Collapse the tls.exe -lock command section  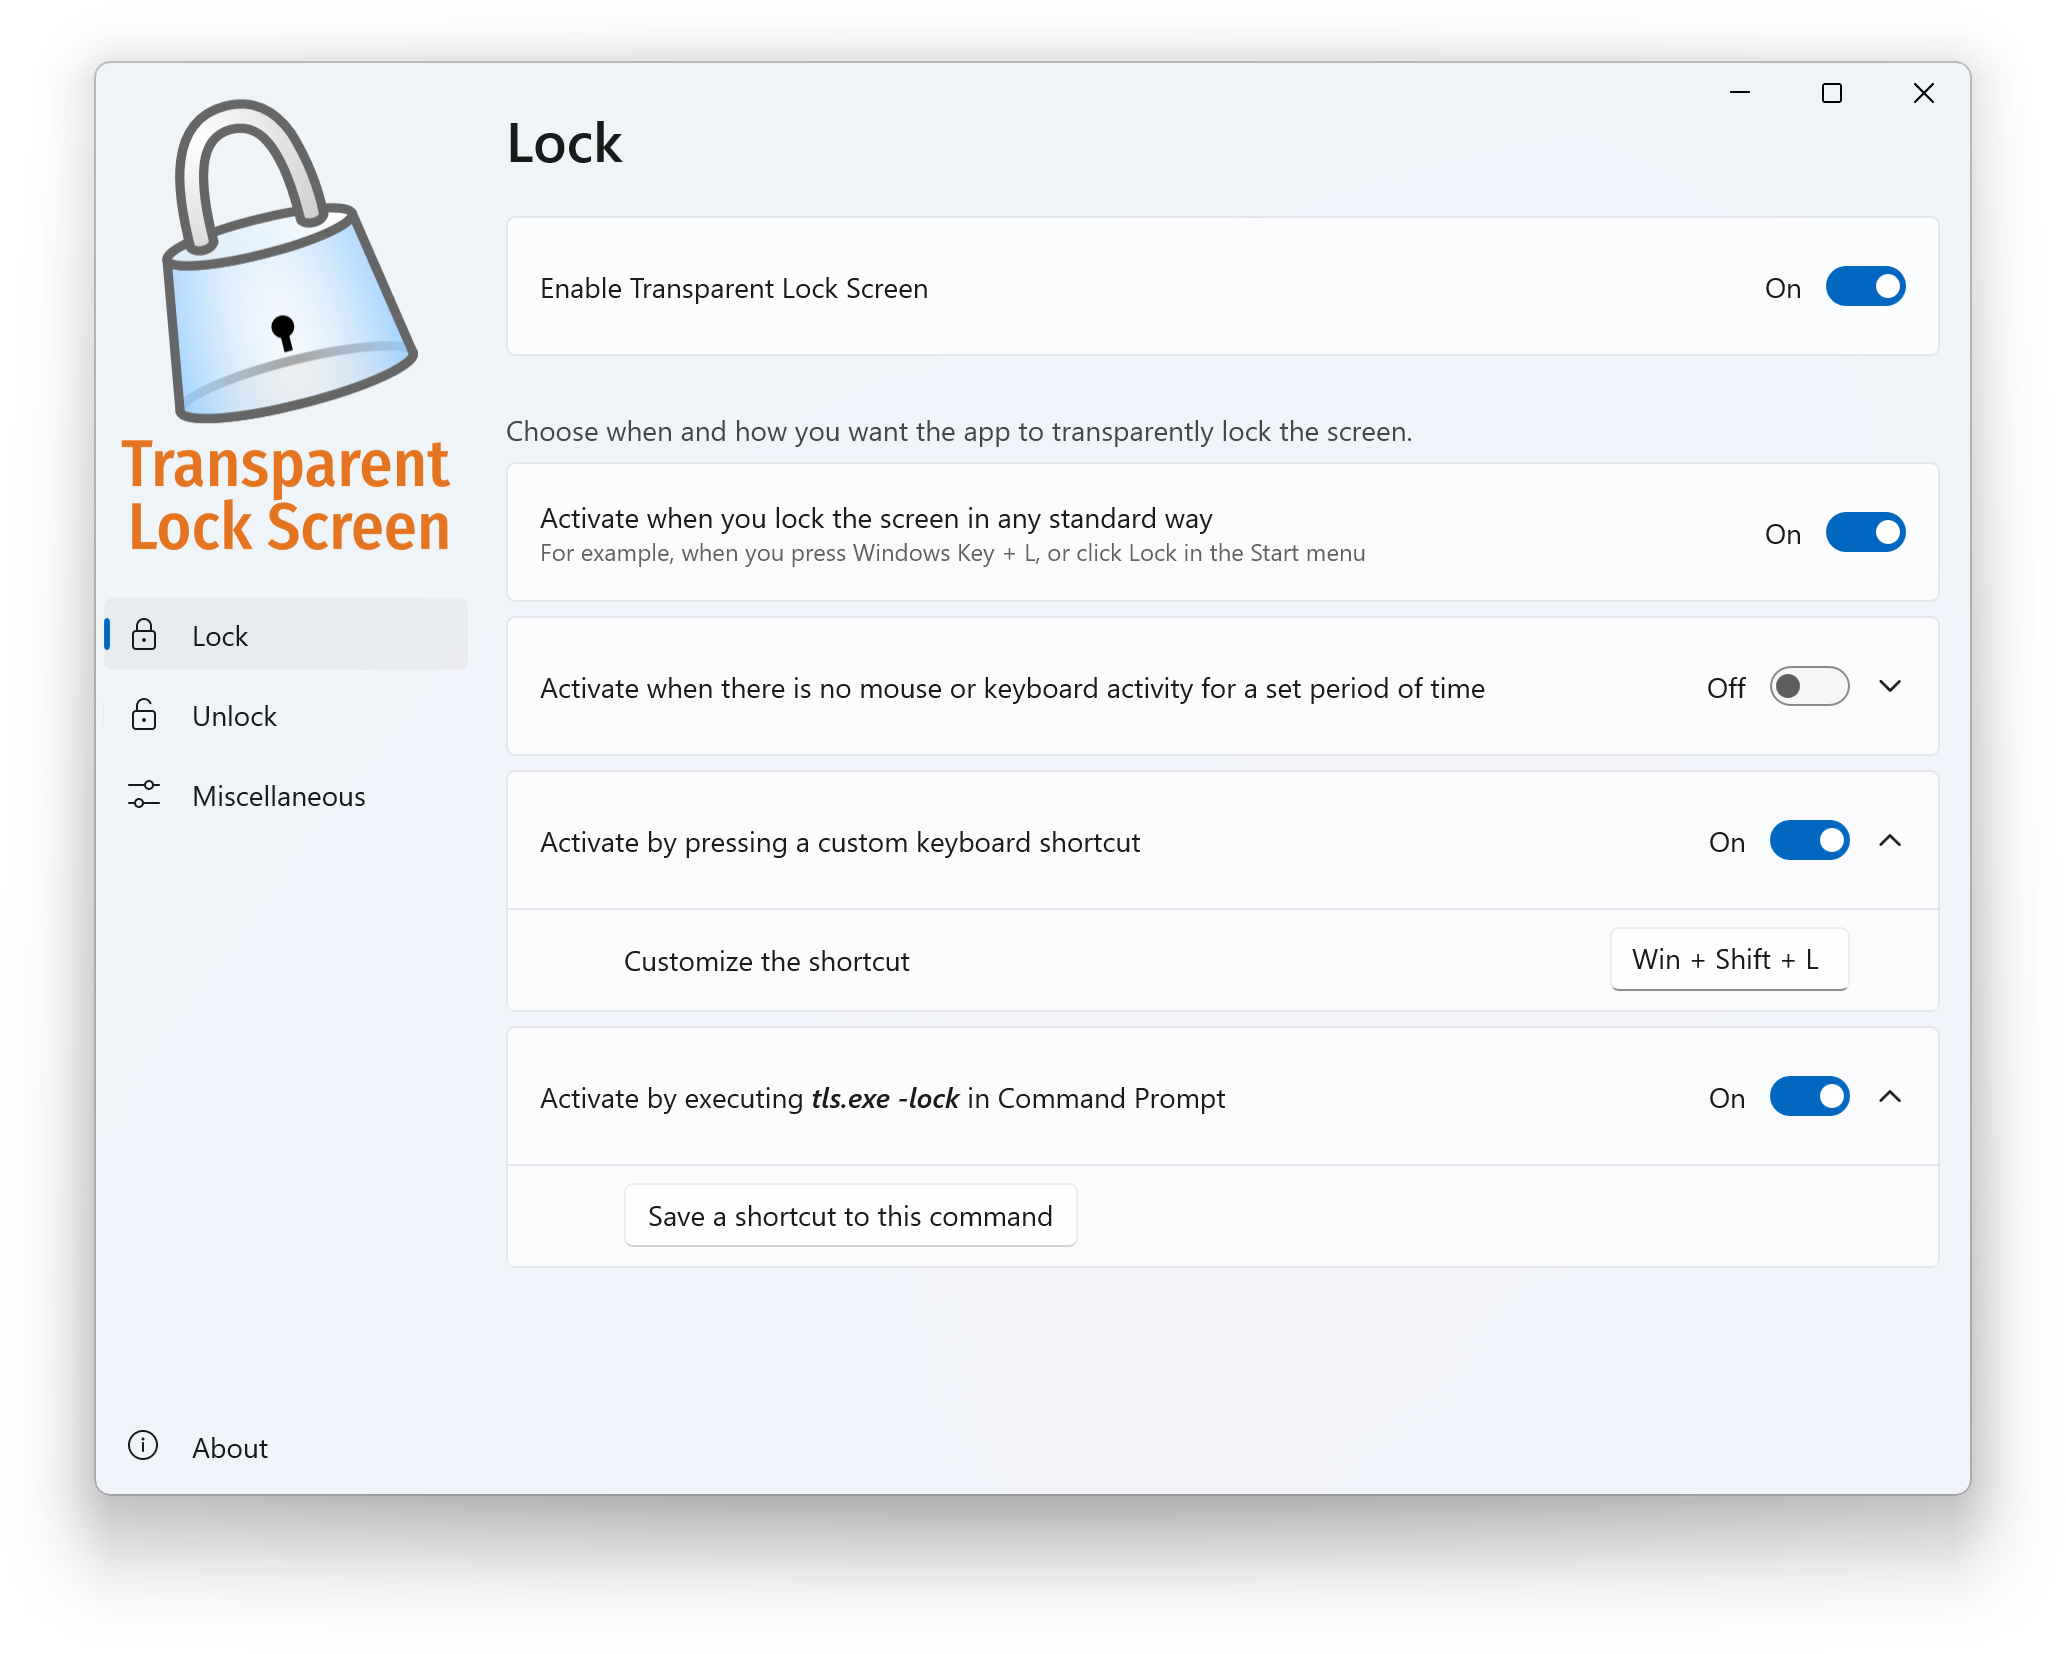(x=1890, y=1097)
